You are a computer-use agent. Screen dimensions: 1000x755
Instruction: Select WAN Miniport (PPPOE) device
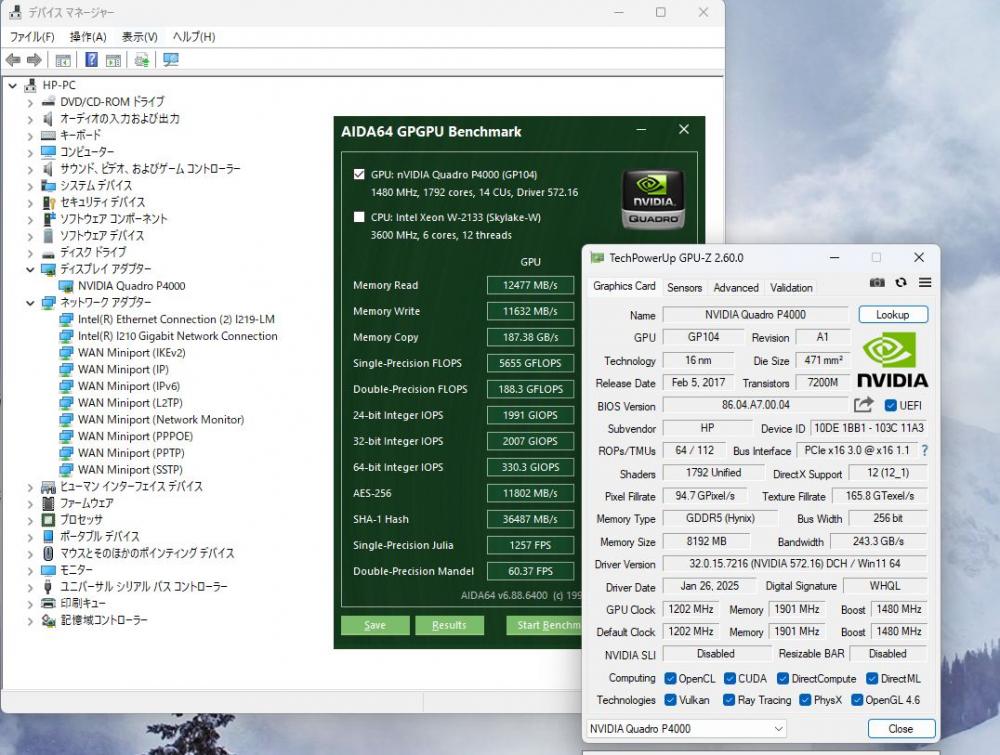click(x=135, y=436)
